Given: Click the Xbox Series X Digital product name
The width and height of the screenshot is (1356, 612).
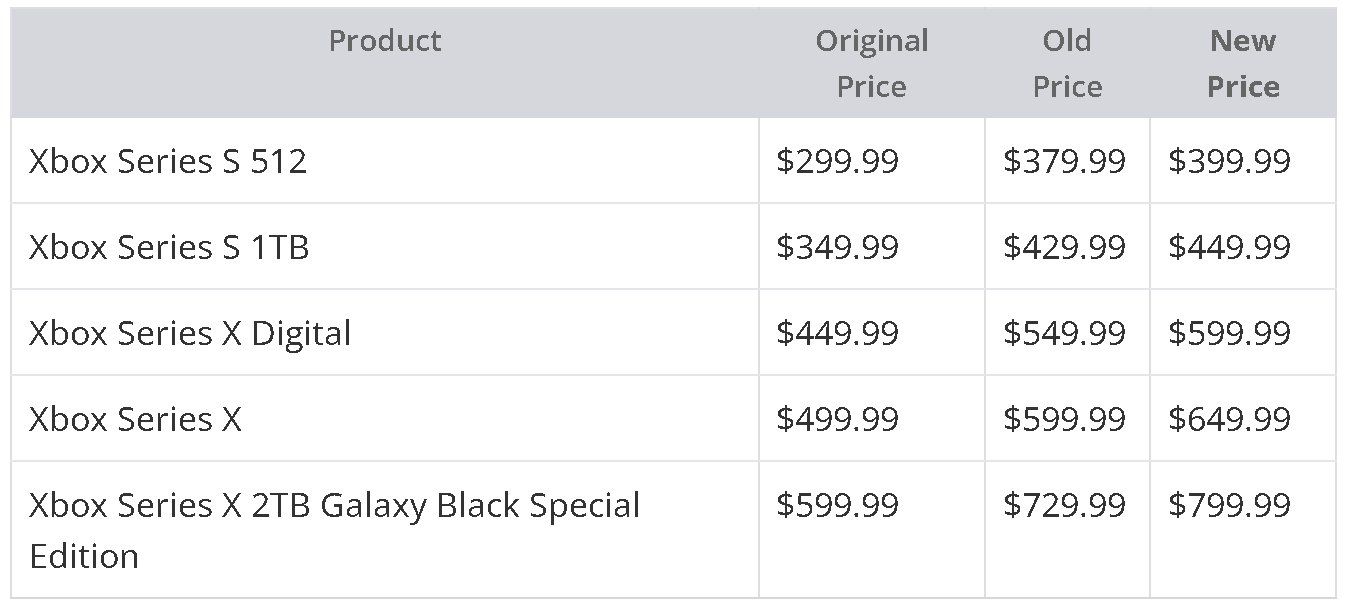Looking at the screenshot, I should (190, 333).
